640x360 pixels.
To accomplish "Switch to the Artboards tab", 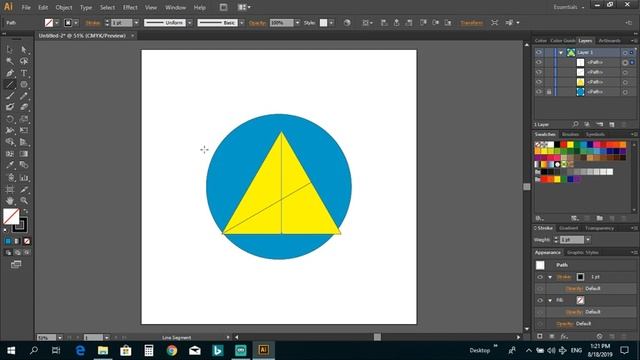I will (609, 41).
